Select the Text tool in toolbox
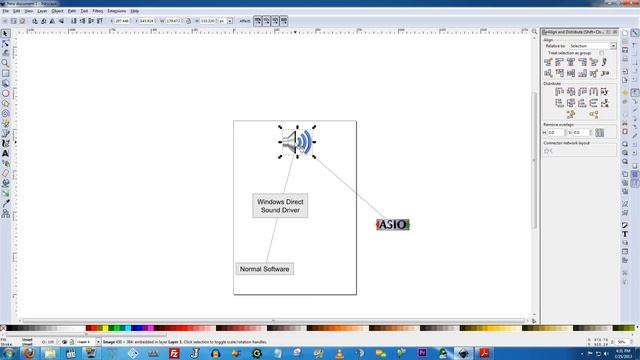Image resolution: width=640 pixels, height=360 pixels. click(x=5, y=153)
